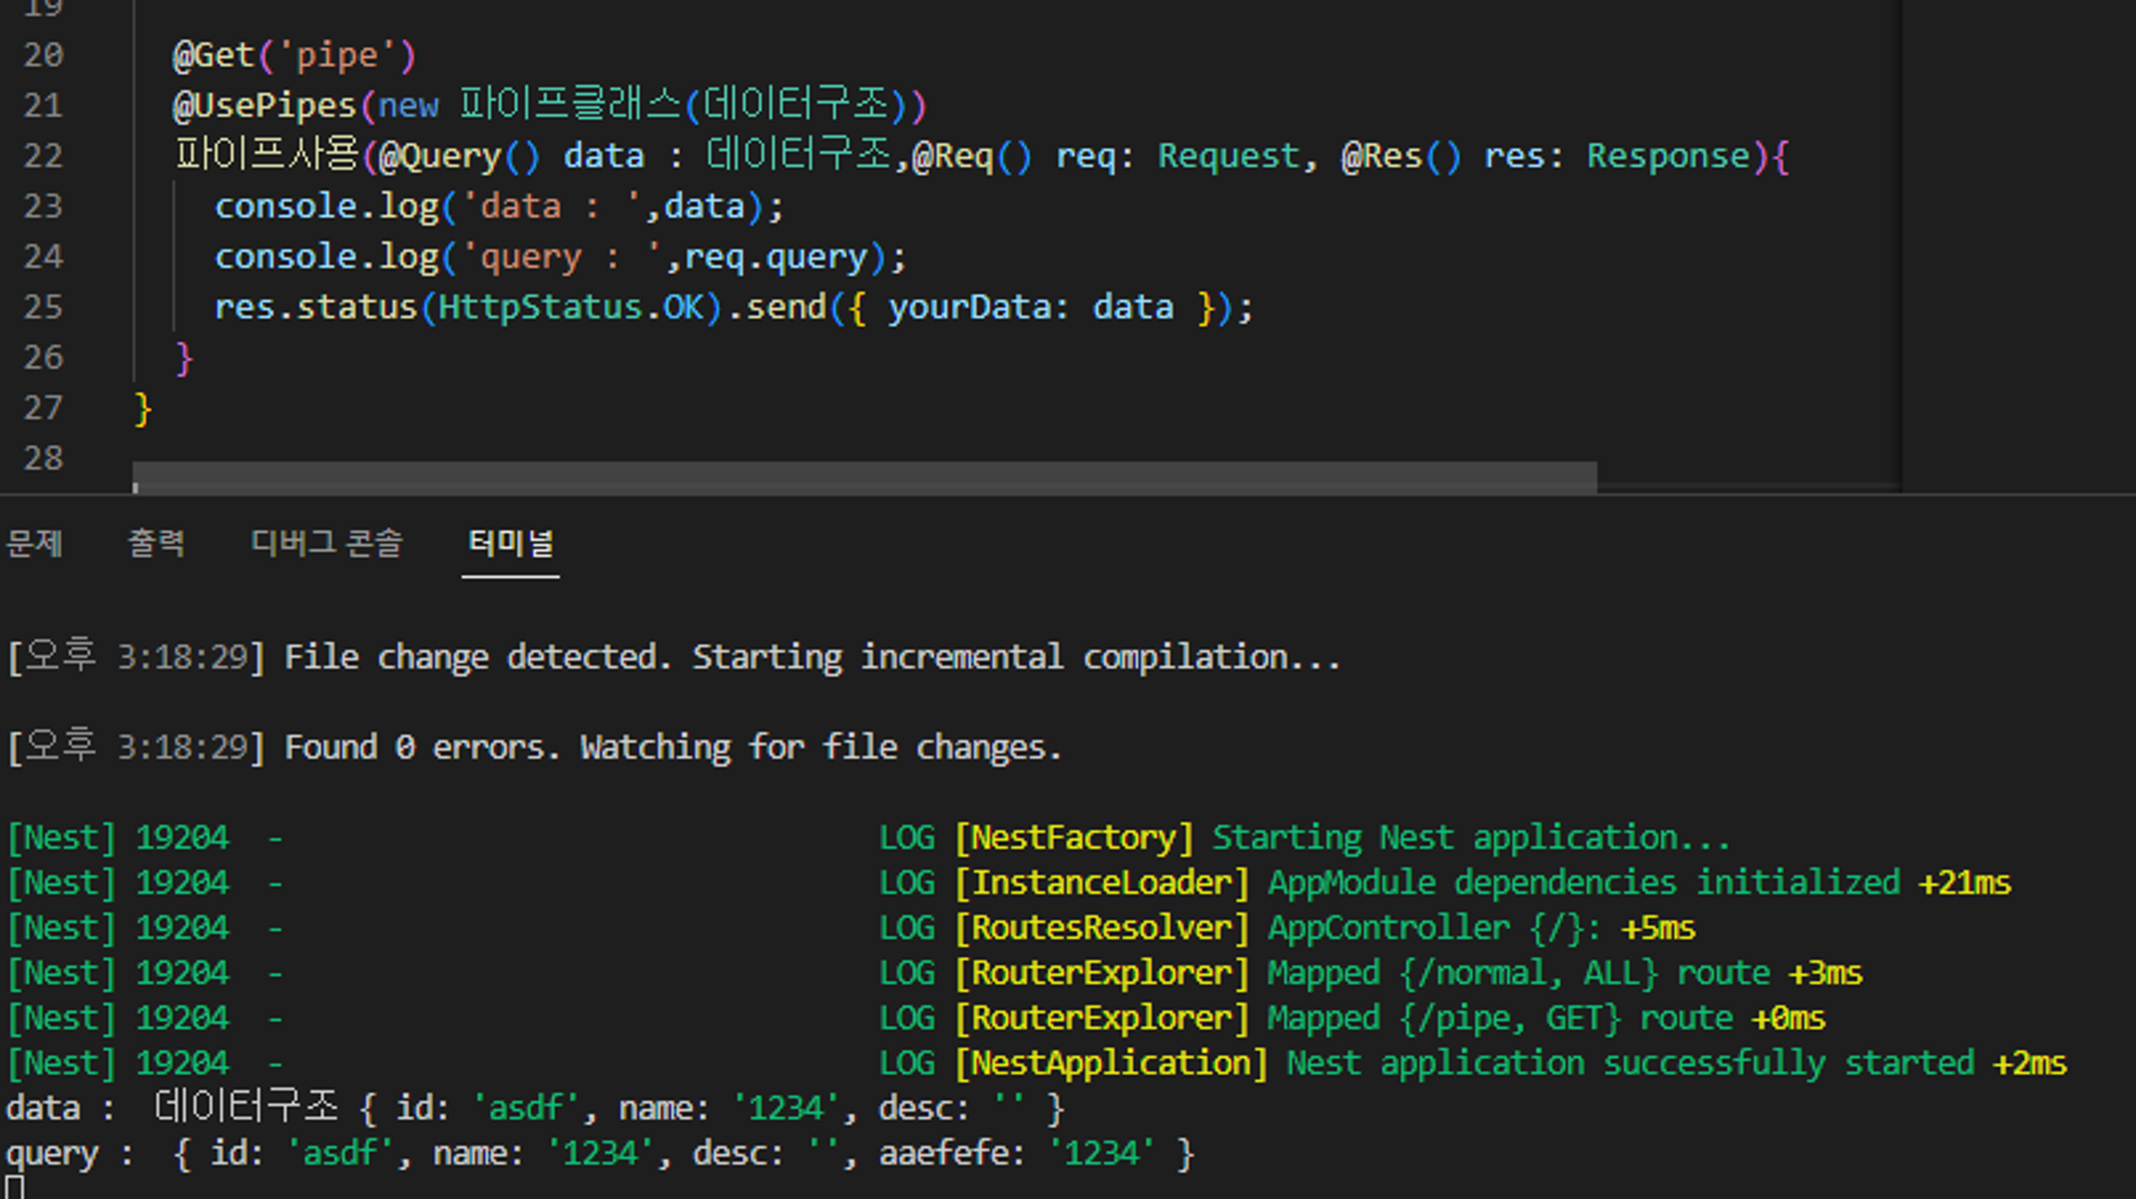Click the Response type on line 22

pyautogui.click(x=1668, y=156)
